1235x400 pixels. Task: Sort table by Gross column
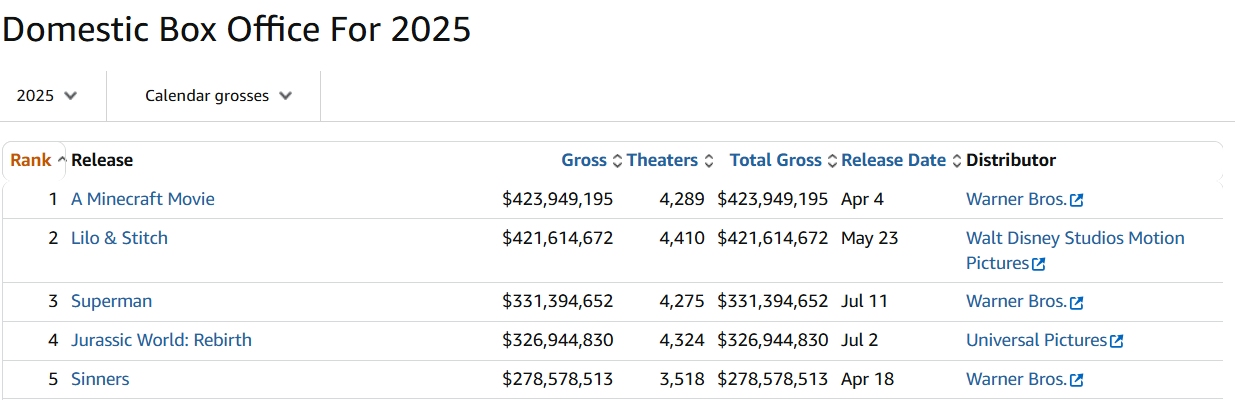tap(584, 160)
